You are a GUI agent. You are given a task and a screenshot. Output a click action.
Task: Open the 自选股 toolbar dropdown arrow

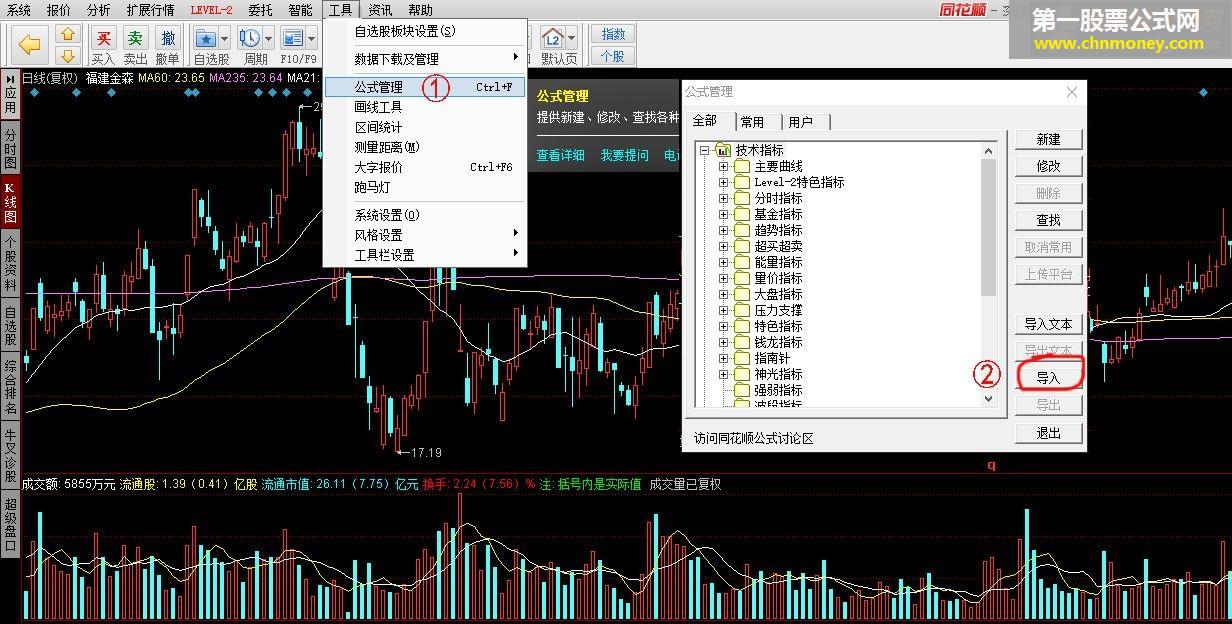pos(225,38)
